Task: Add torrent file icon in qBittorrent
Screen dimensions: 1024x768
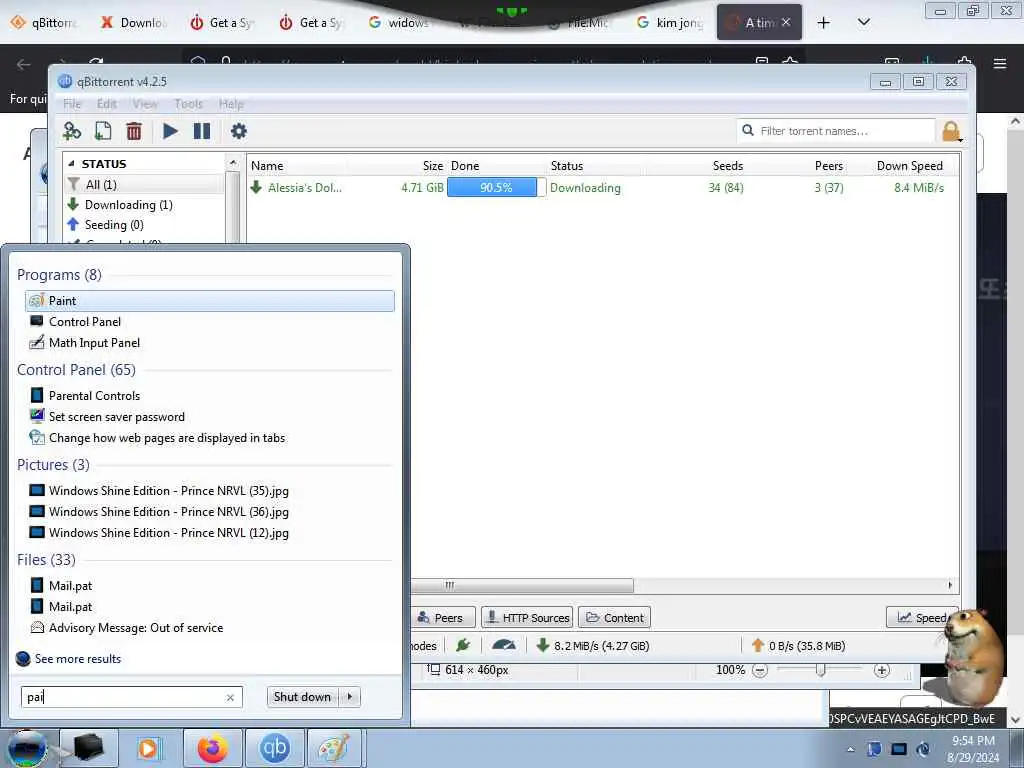Action: point(103,131)
